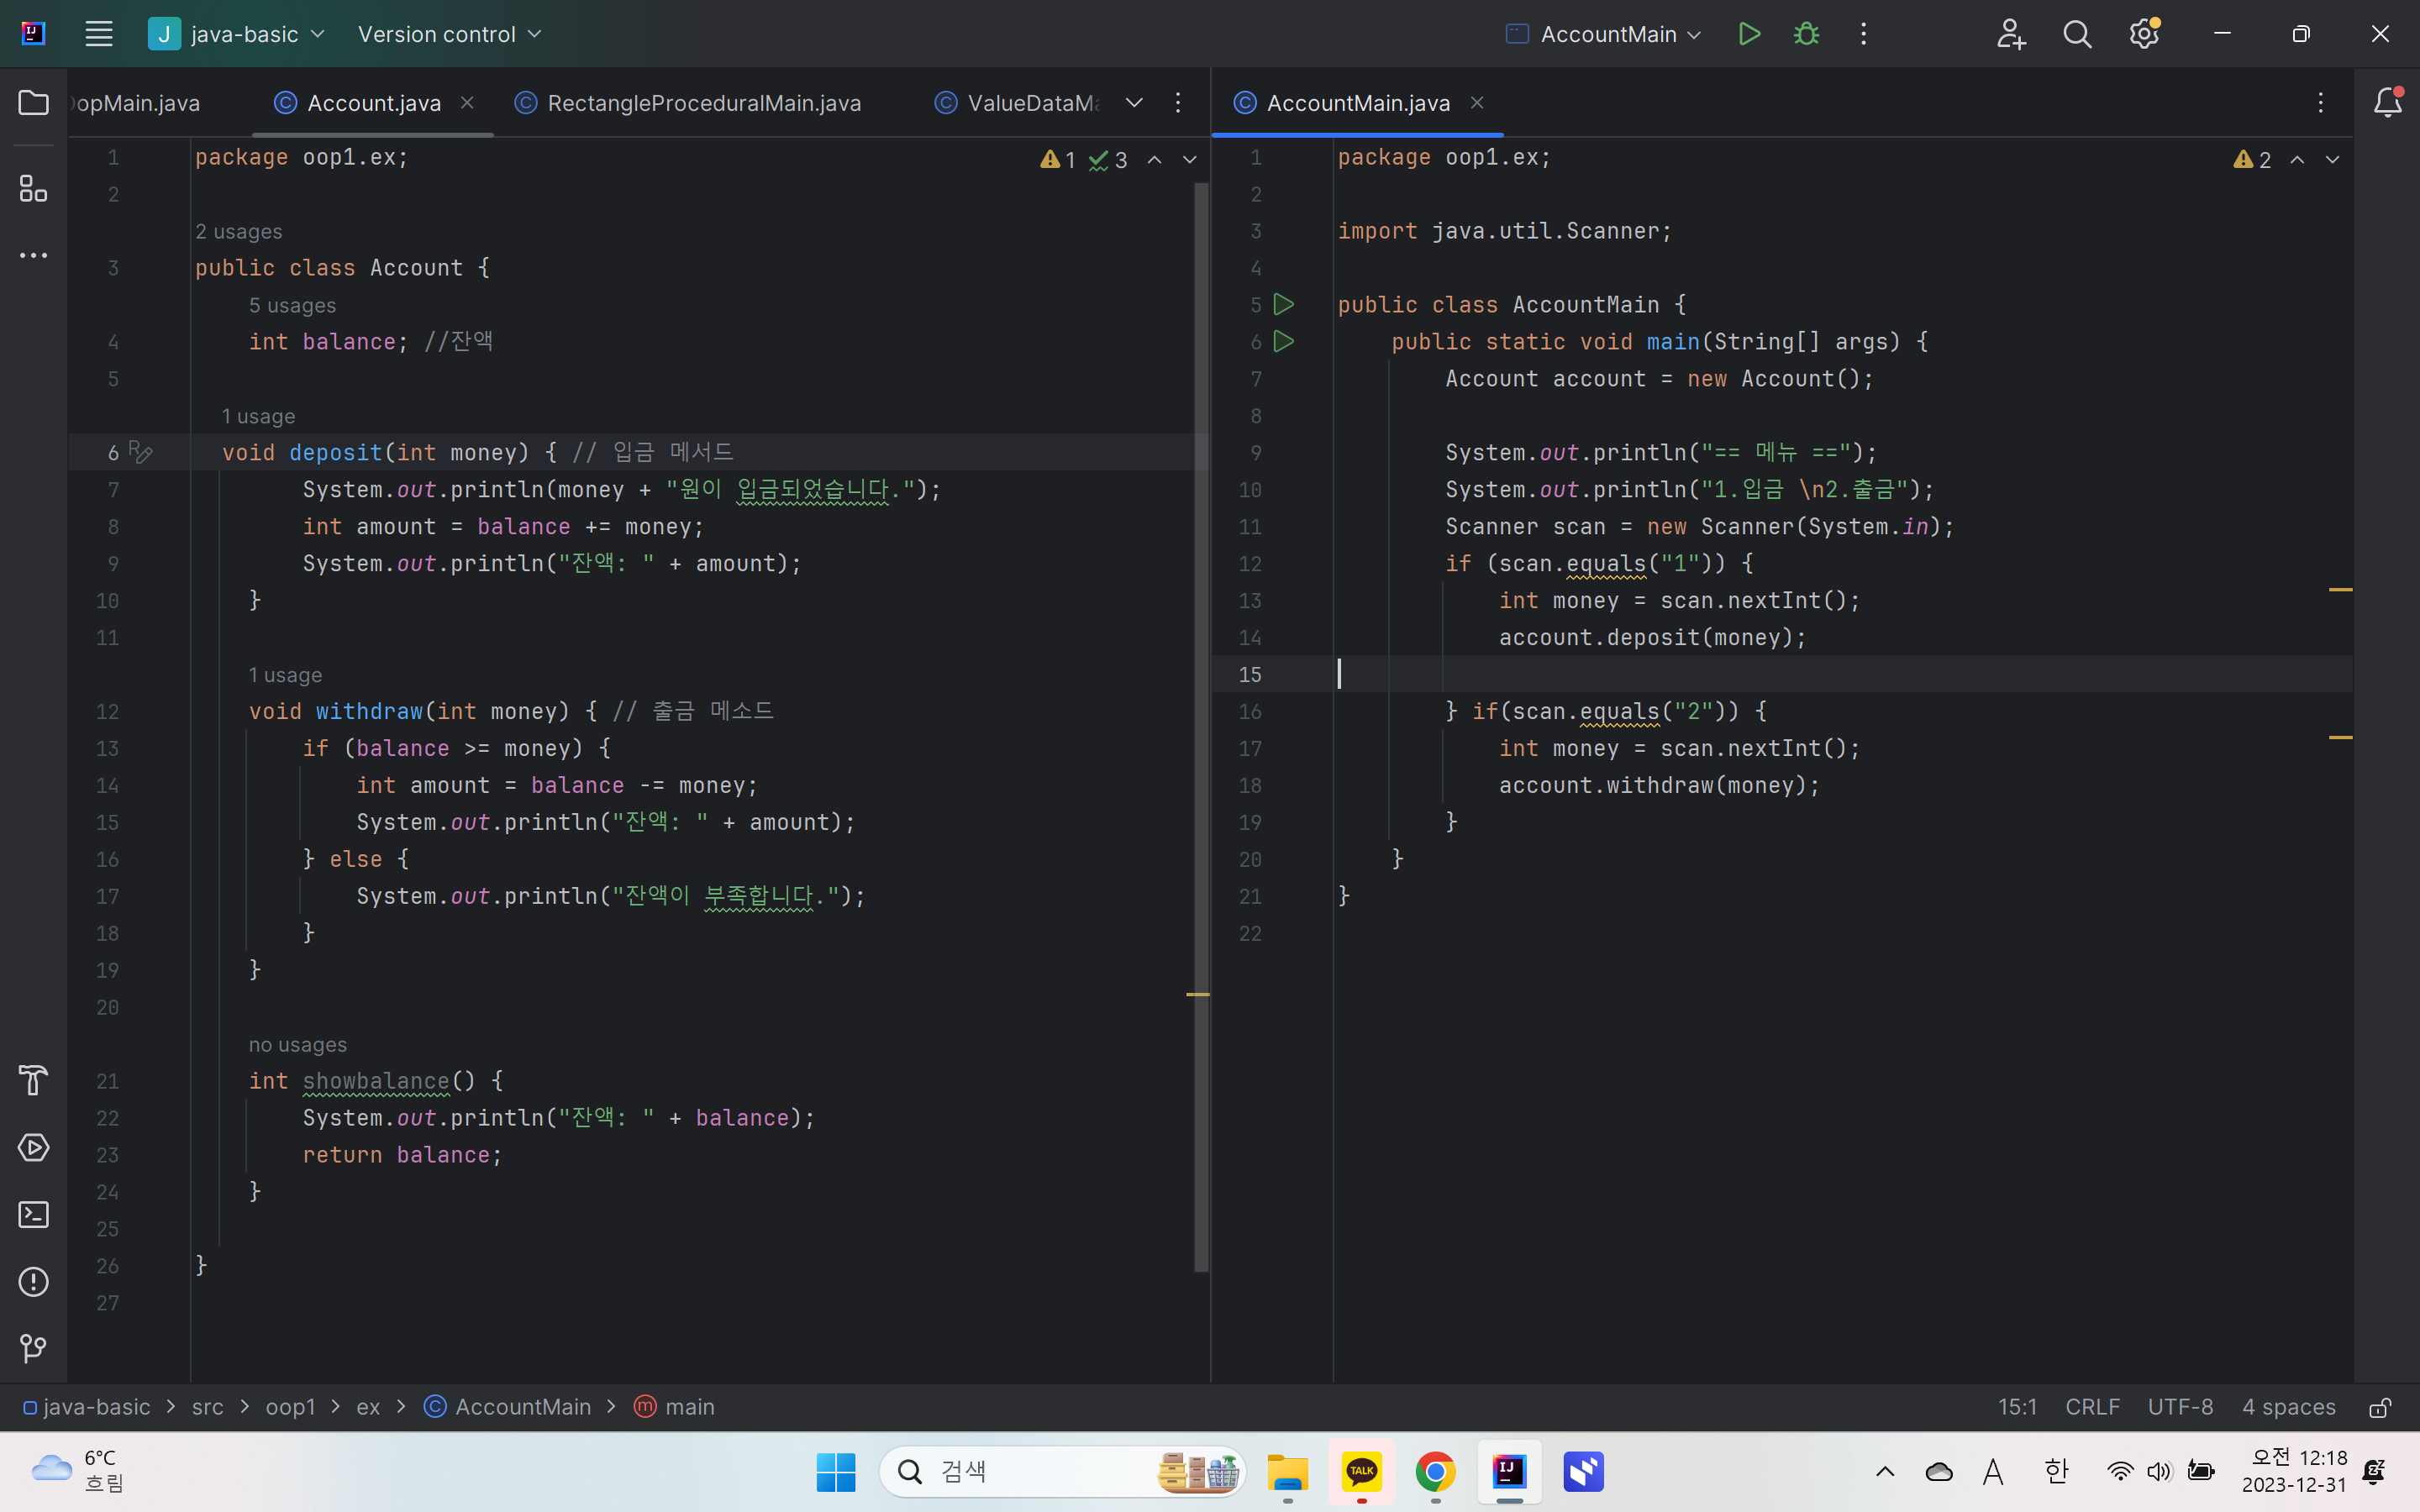Click oop1 in the breadcrumb bar
Screen dimensions: 2420x1512
pos(290,1407)
